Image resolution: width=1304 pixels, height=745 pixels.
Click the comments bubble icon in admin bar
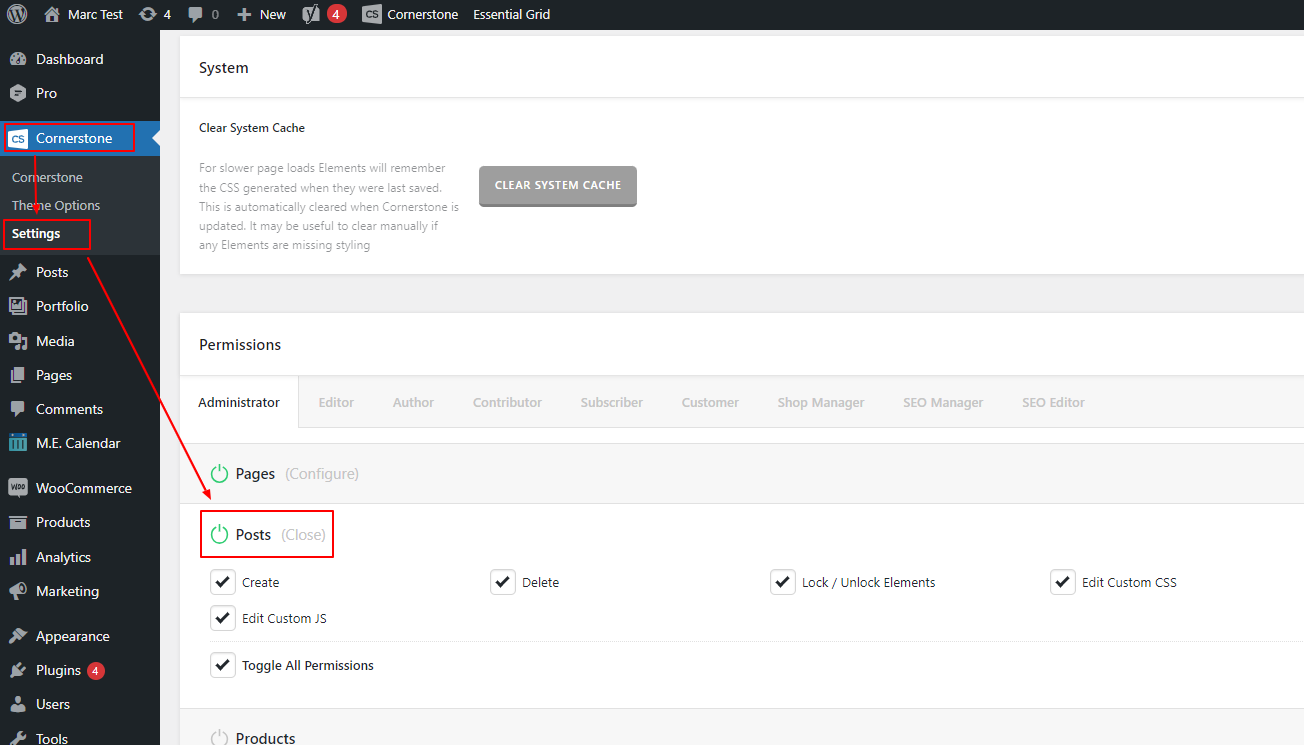point(196,14)
